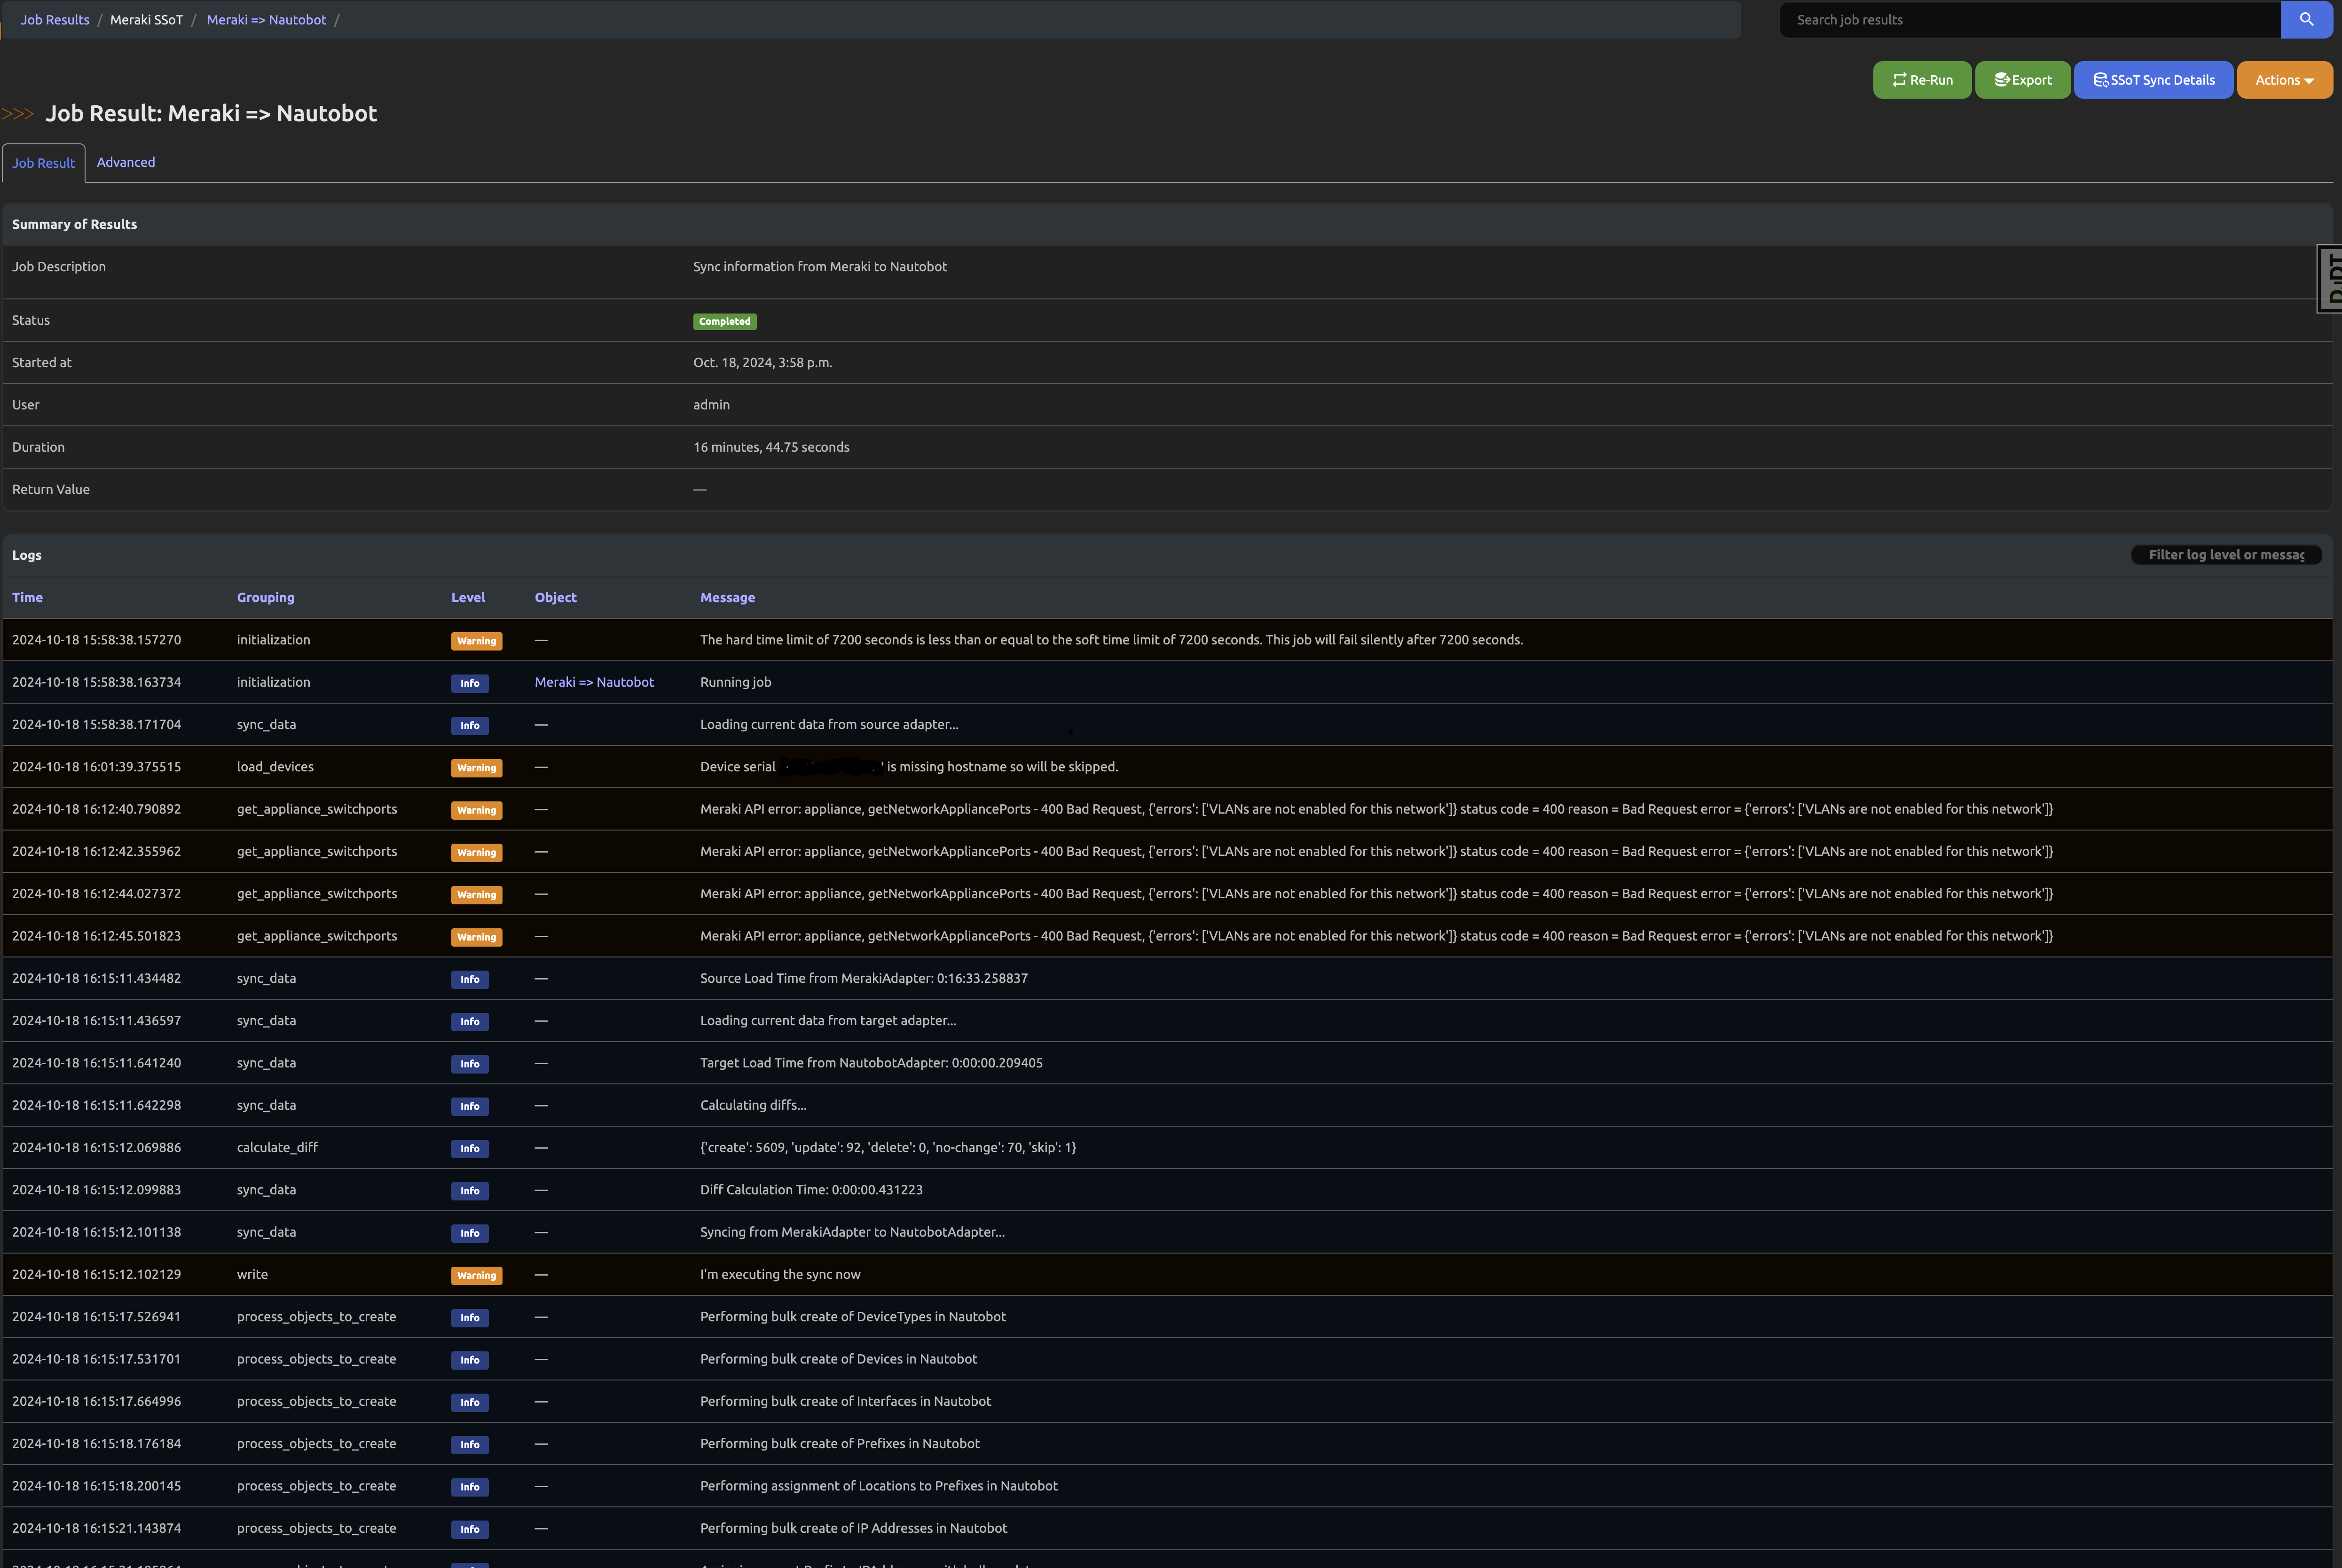Sort logs by Level column header
The height and width of the screenshot is (1568, 2342).
tap(468, 597)
